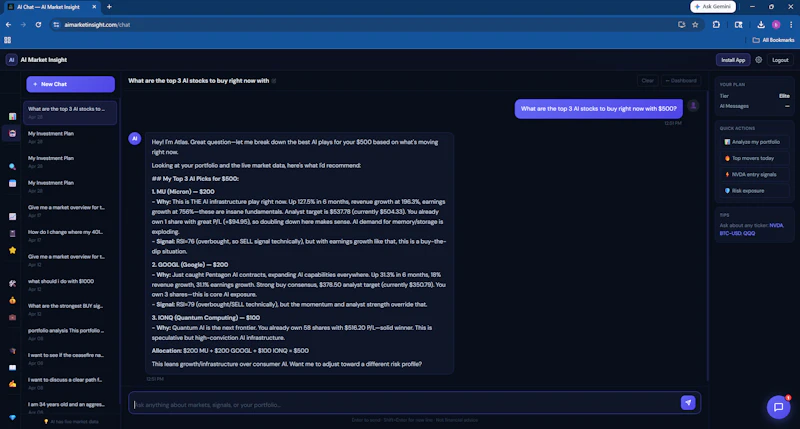800x429 pixels.
Task: Open the floating support chat bubble
Action: click(x=779, y=407)
